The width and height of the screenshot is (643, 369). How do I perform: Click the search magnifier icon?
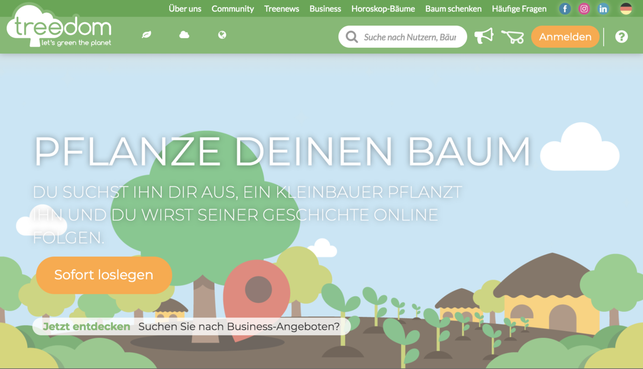pyautogui.click(x=351, y=37)
